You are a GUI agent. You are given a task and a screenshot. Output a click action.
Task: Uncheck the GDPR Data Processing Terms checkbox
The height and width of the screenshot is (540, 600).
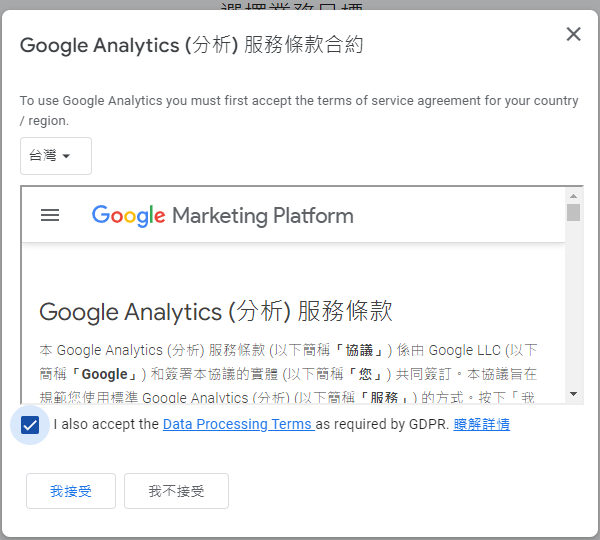tap(30, 425)
